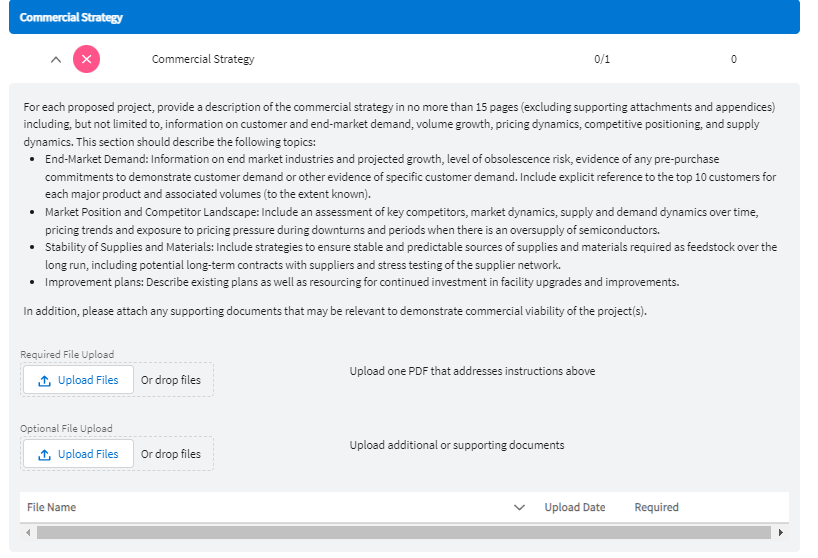Click the horizontal scrollbar thumb of file table
Image resolution: width=818 pixels, height=558 pixels.
pos(400,532)
